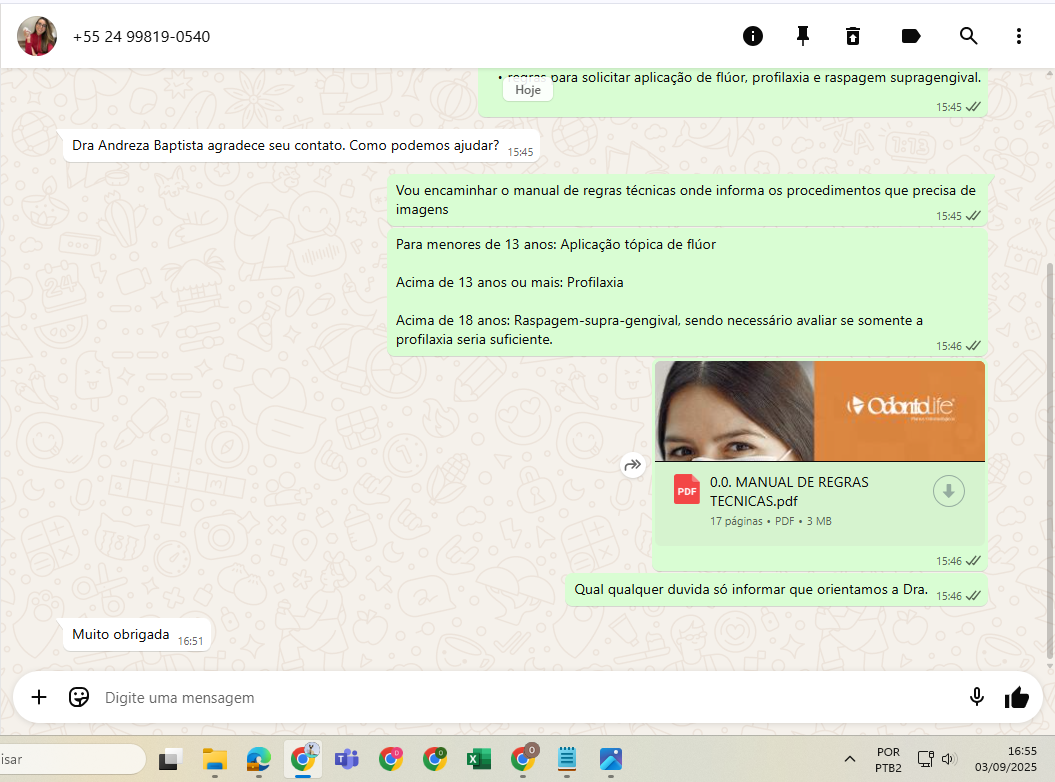Open the OdontoLife PDF preview image
This screenshot has width=1055, height=782.
pyautogui.click(x=820, y=411)
